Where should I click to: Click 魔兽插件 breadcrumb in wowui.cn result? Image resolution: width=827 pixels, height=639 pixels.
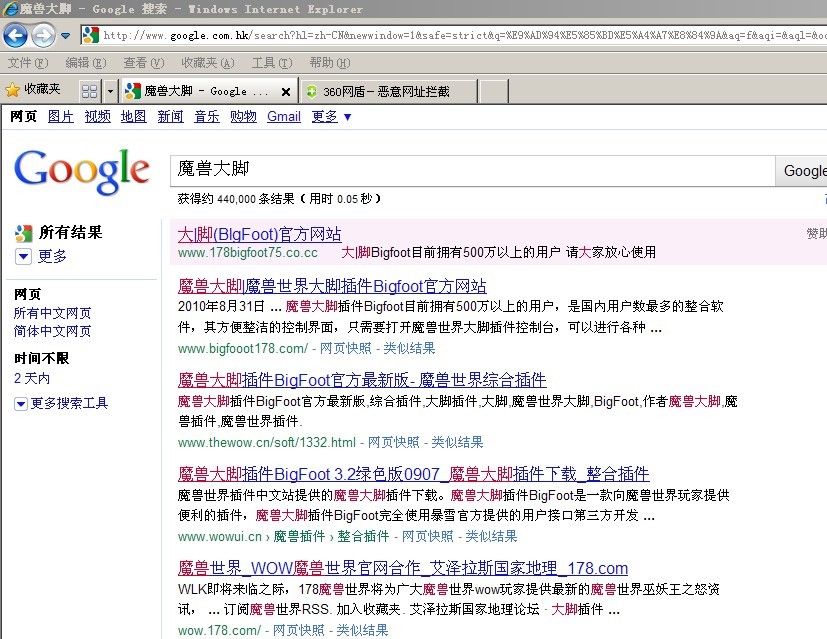click(299, 536)
